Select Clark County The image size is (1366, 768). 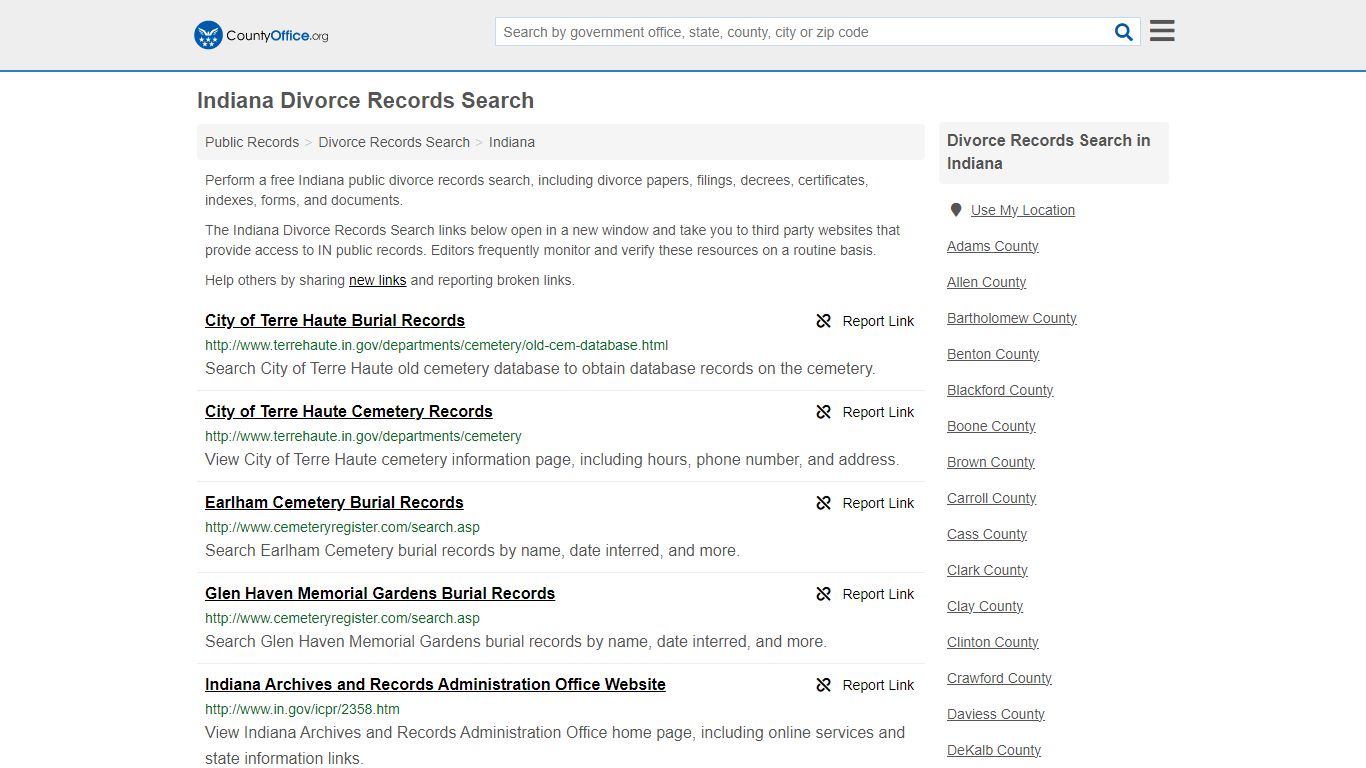click(x=987, y=570)
